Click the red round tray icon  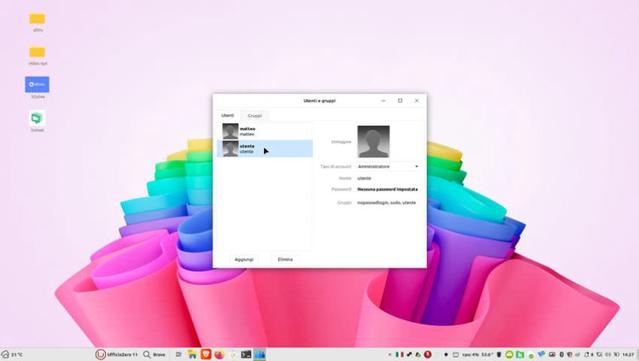[x=427, y=354]
